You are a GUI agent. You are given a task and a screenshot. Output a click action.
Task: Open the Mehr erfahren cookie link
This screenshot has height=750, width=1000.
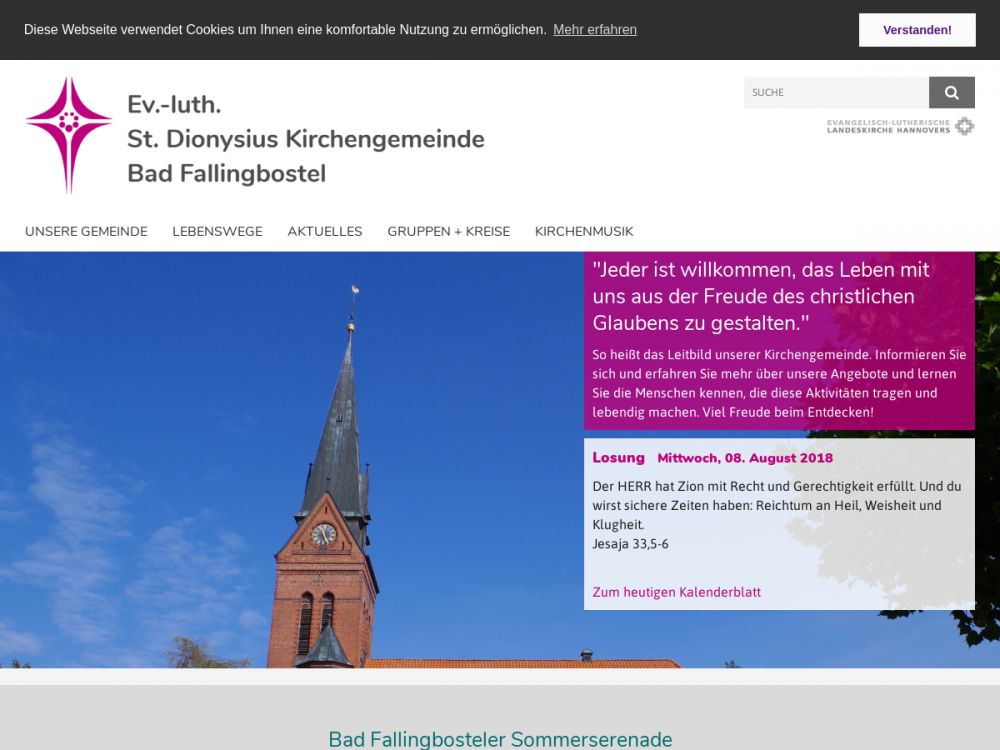point(594,30)
